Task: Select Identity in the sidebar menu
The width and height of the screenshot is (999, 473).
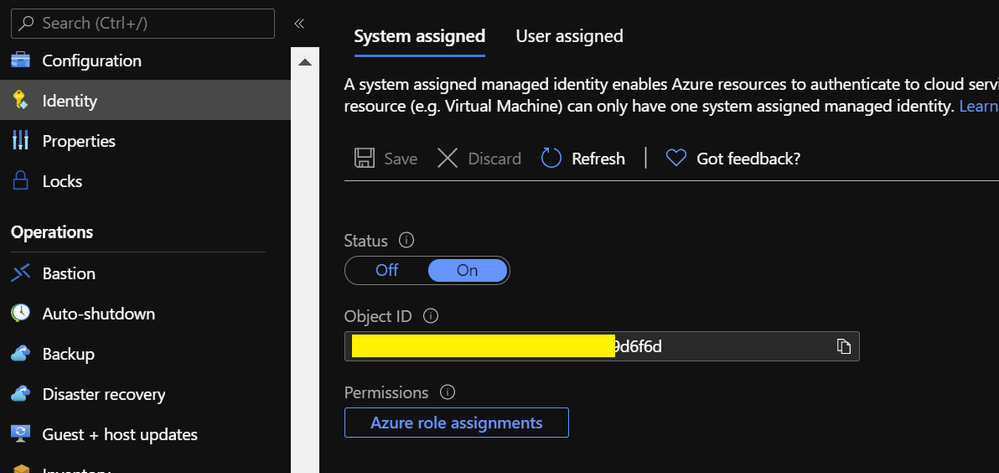Action: coord(145,100)
